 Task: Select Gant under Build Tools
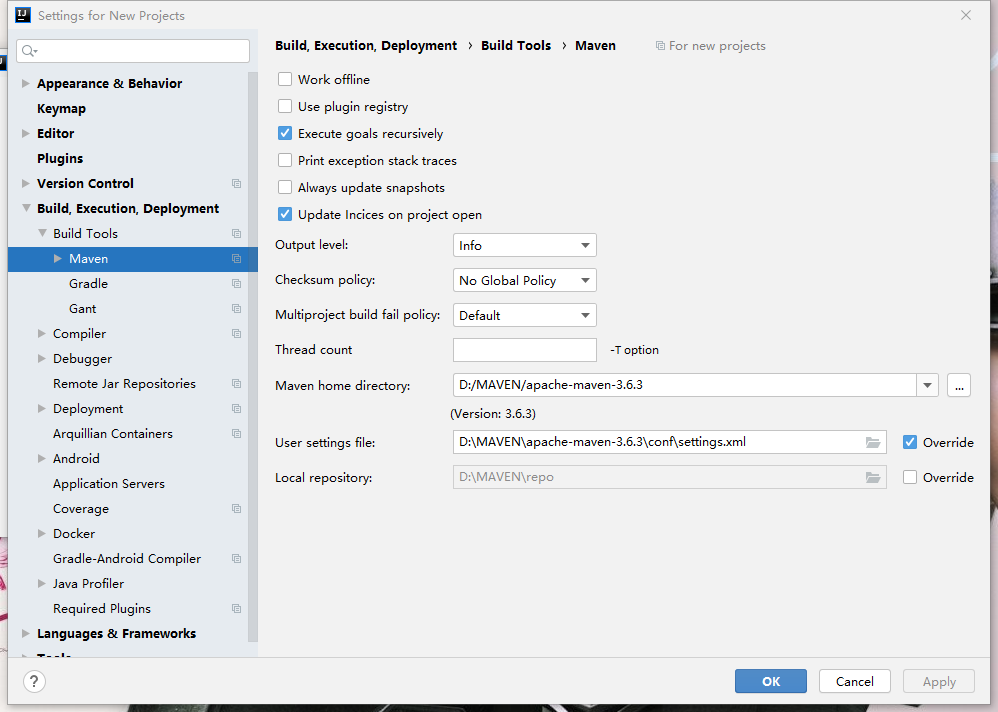click(83, 309)
